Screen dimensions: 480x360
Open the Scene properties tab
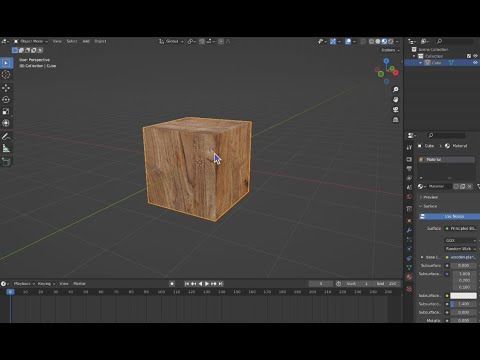click(409, 187)
